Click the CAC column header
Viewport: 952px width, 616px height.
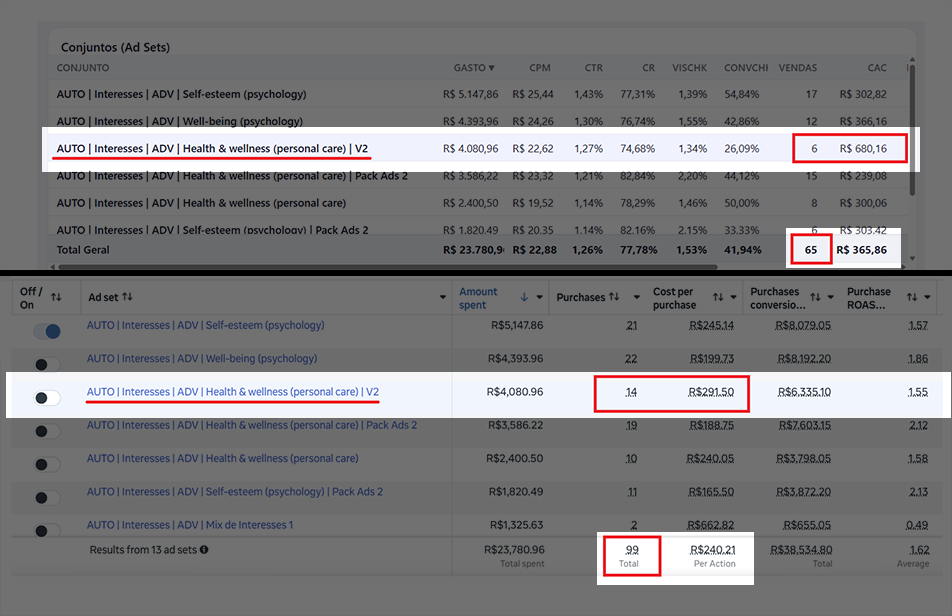click(x=877, y=68)
